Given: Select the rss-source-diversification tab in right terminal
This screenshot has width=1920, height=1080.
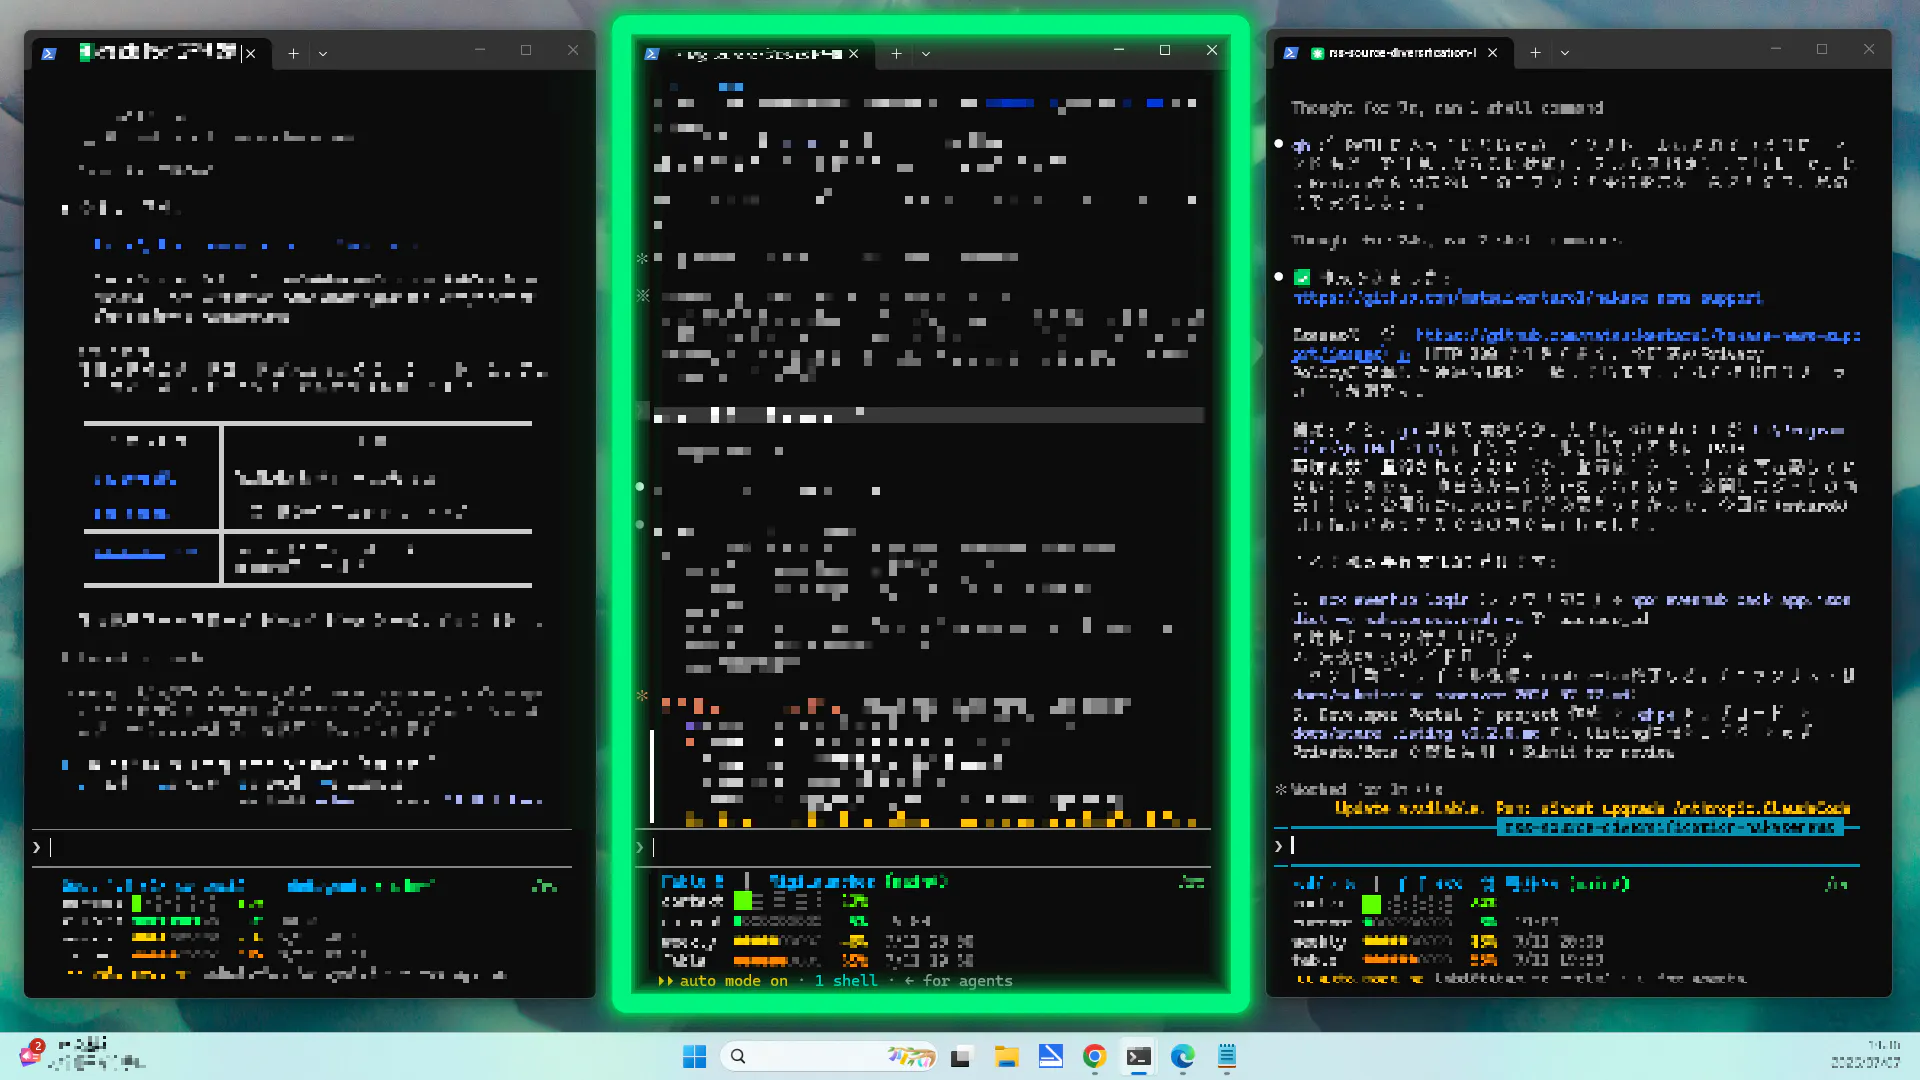Looking at the screenshot, I should click(x=1392, y=53).
